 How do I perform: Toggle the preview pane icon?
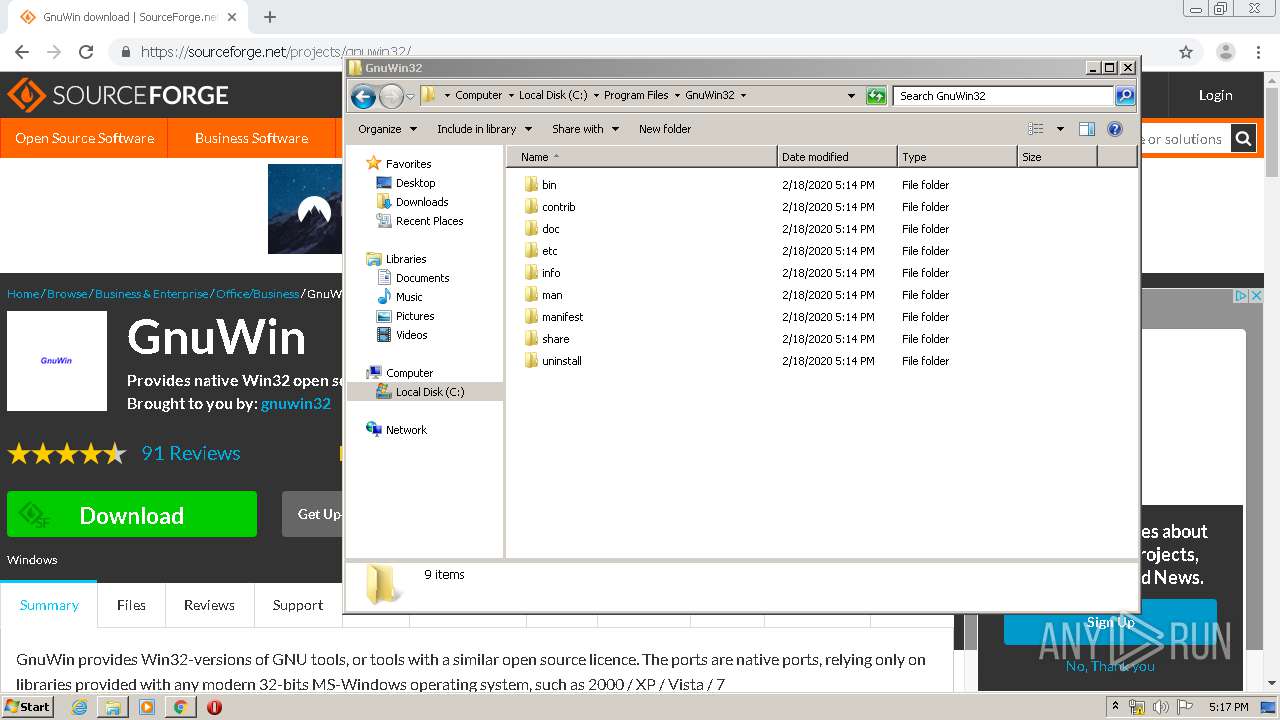[1087, 129]
